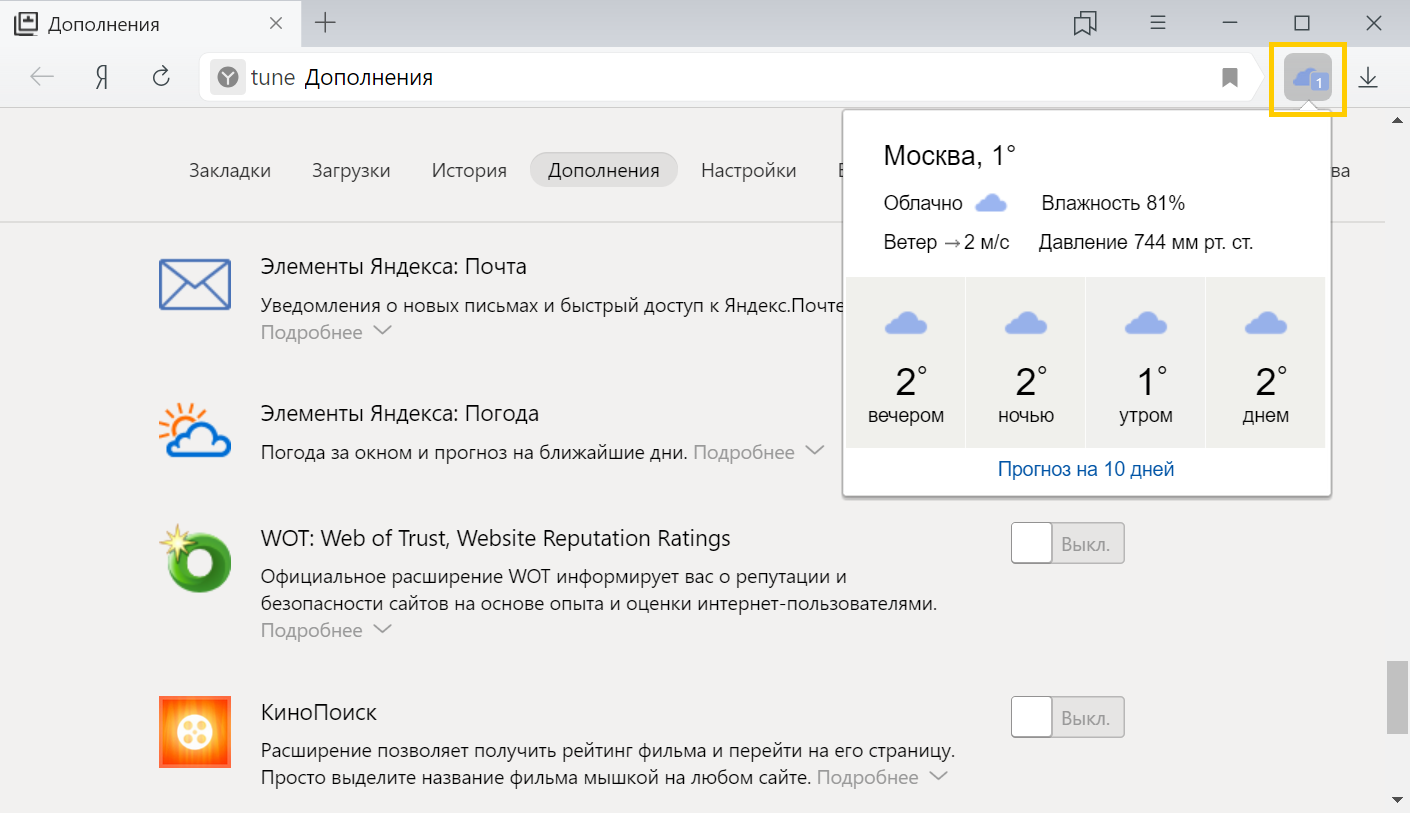Open the Настройки tab

pos(749,170)
